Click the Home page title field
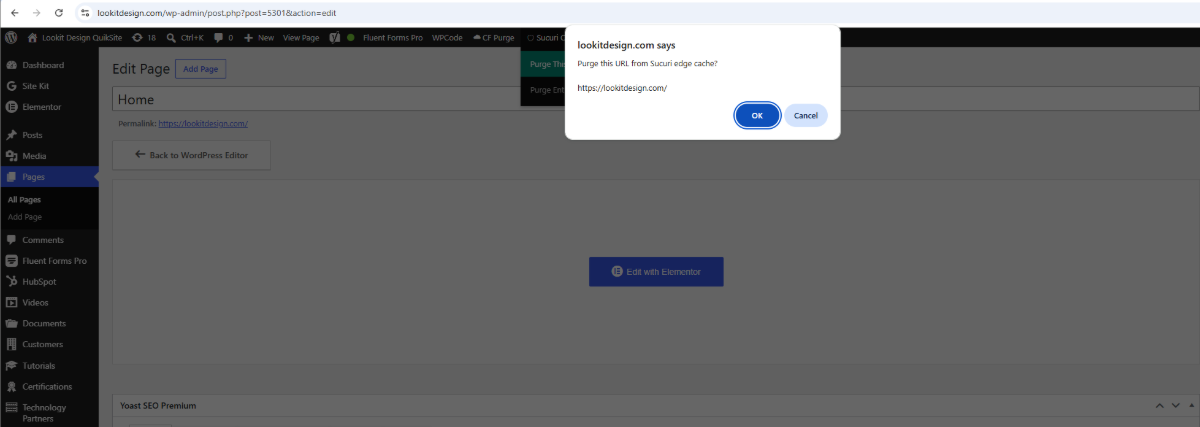 click(x=655, y=100)
